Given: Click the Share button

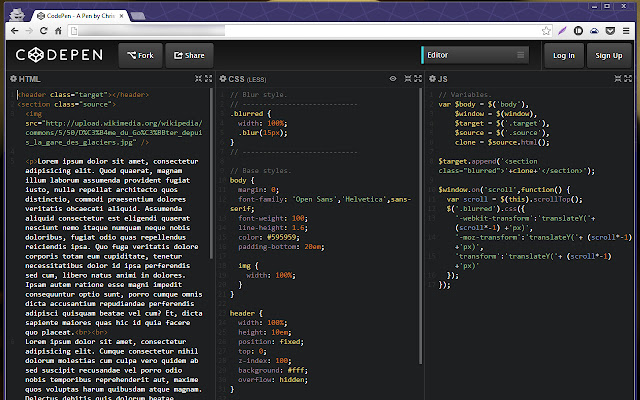Looking at the screenshot, I should [x=188, y=55].
